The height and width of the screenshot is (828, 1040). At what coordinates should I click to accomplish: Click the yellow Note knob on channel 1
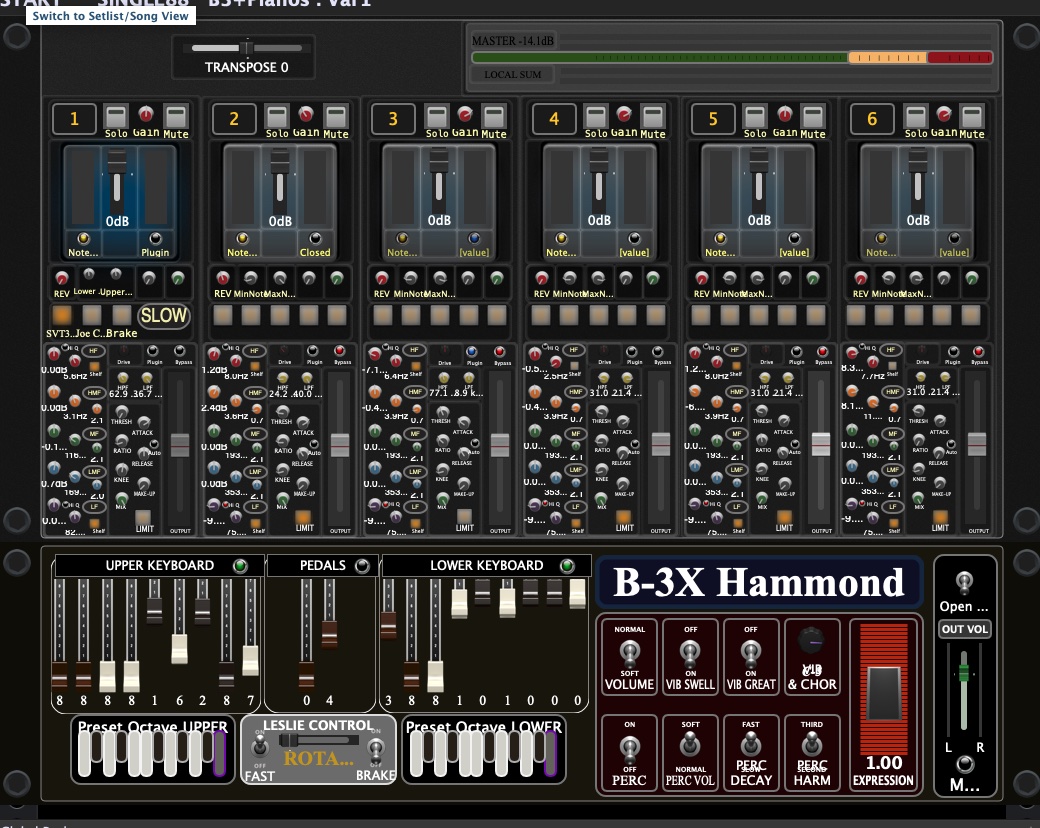(x=83, y=238)
